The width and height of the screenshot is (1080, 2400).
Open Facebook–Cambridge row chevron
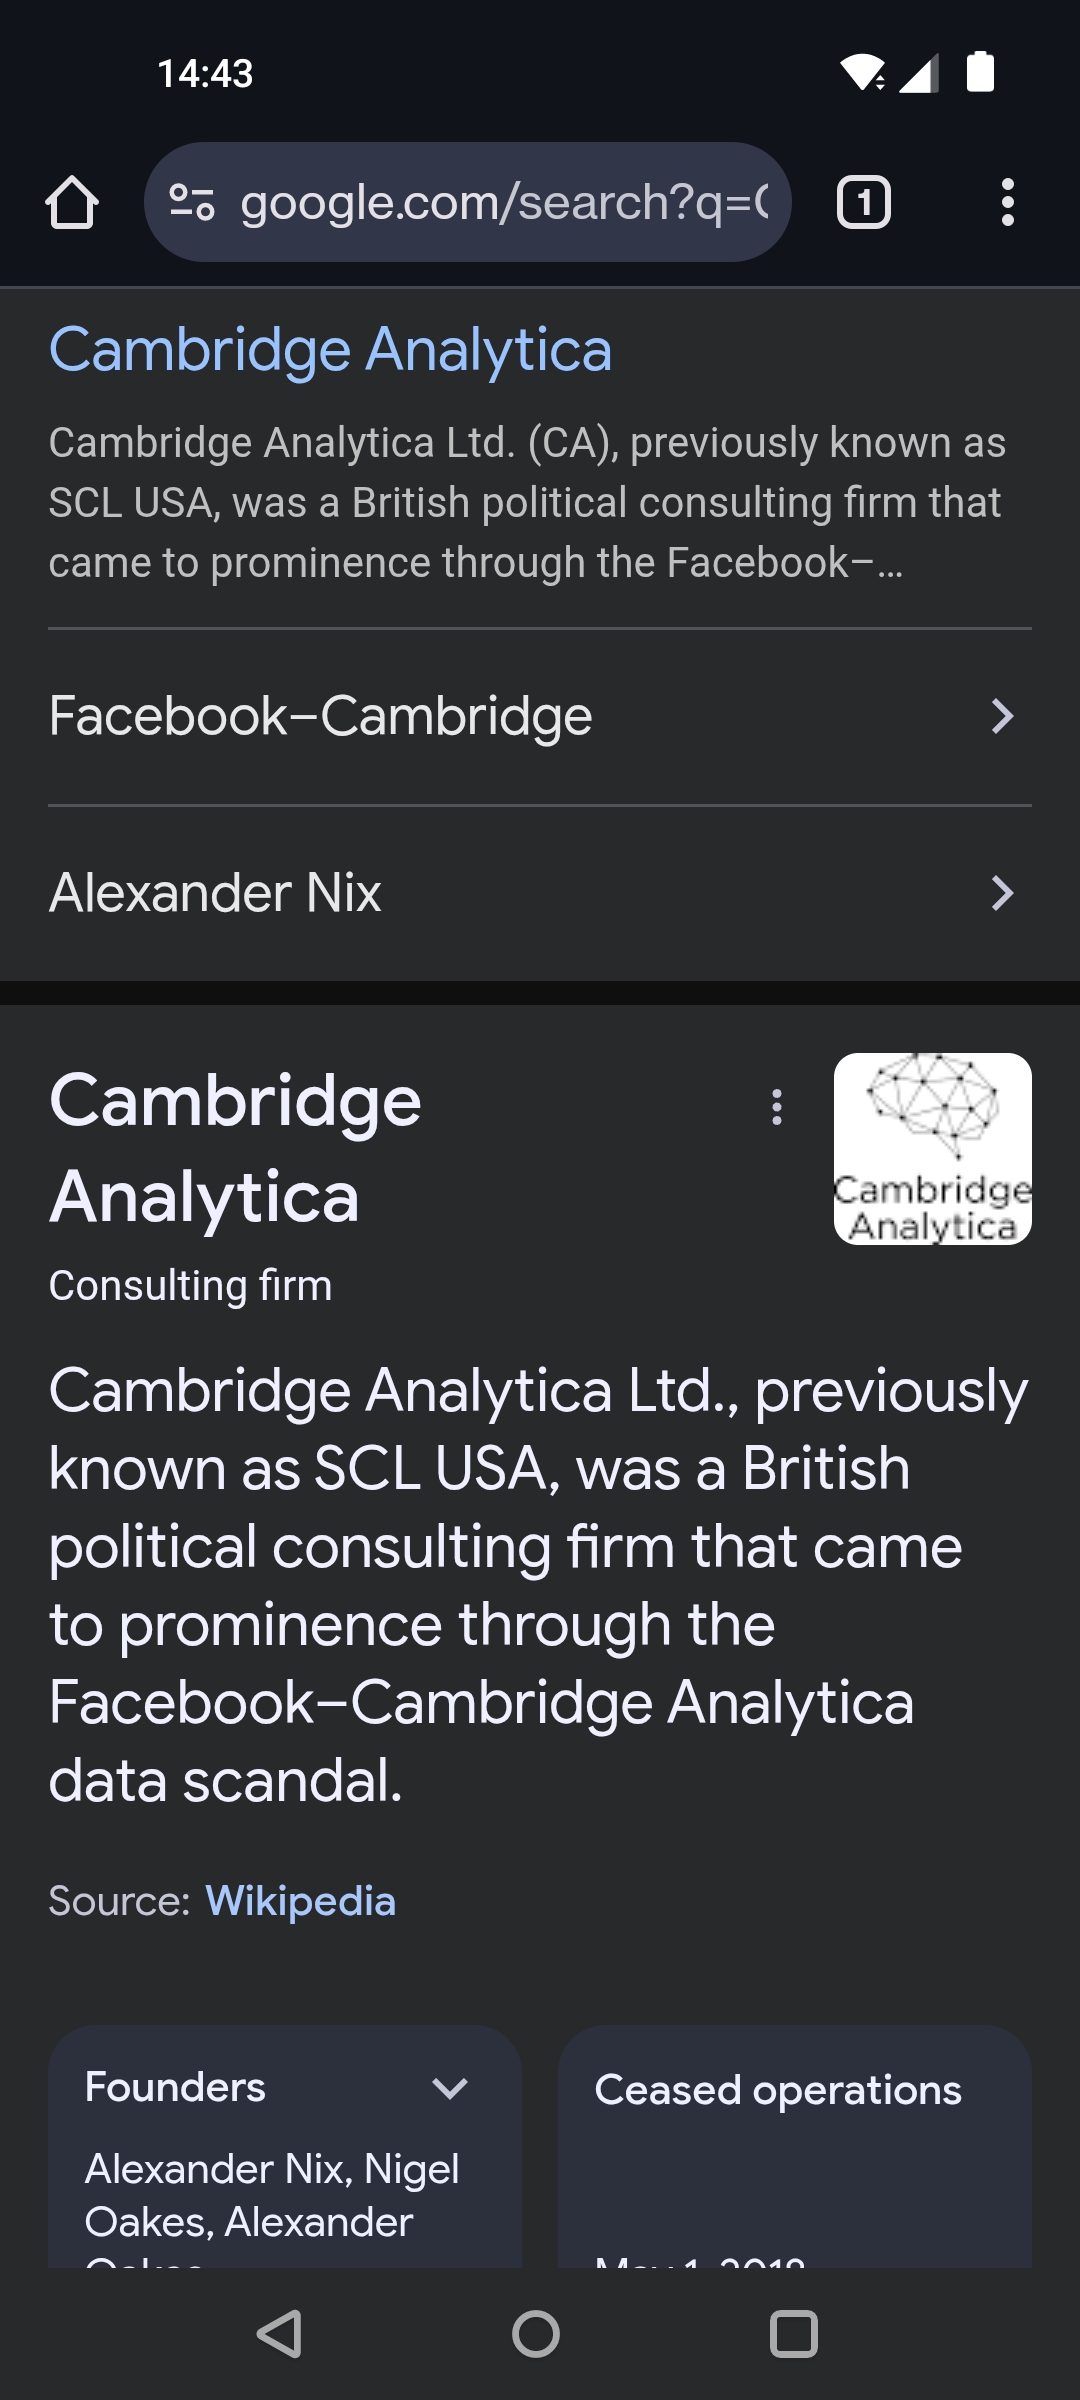point(1002,716)
